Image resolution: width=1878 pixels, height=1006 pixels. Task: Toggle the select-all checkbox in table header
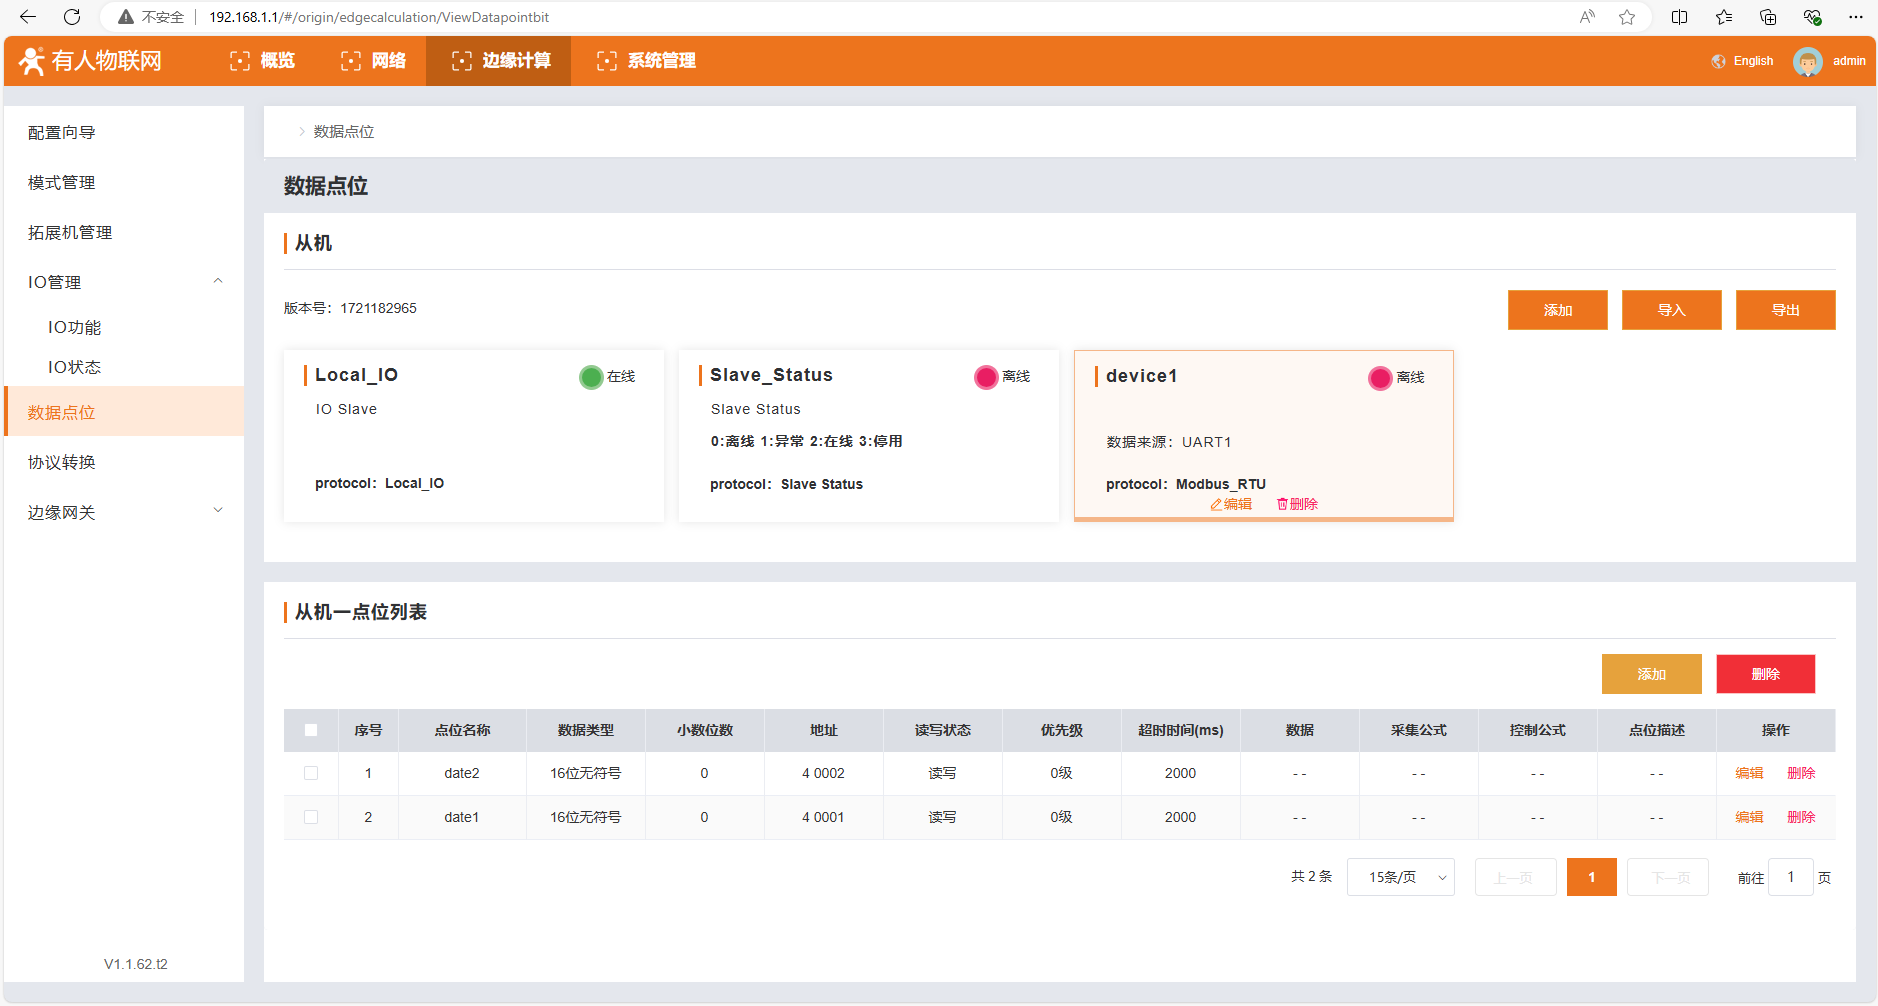point(311,731)
